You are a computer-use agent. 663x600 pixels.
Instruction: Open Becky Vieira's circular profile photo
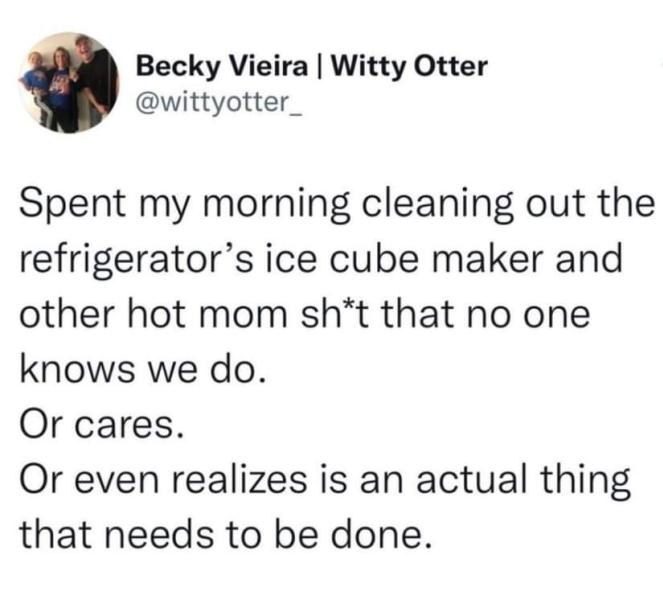(68, 83)
